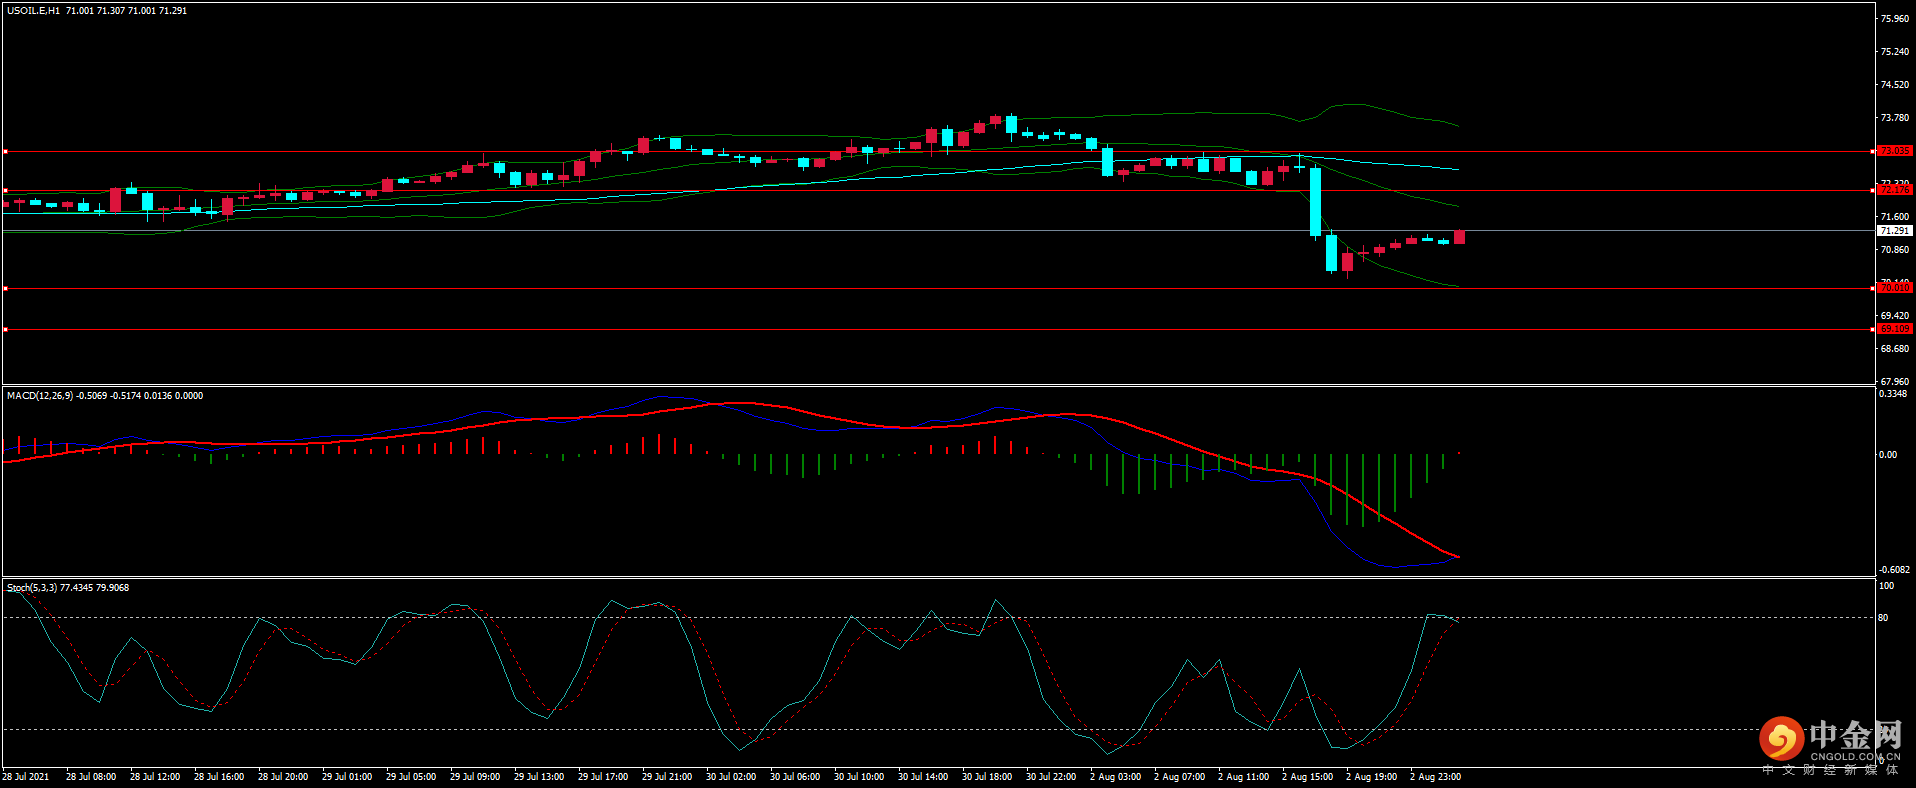The image size is (1916, 788).
Task: Click the current price tag 71.291
Action: pos(1894,231)
